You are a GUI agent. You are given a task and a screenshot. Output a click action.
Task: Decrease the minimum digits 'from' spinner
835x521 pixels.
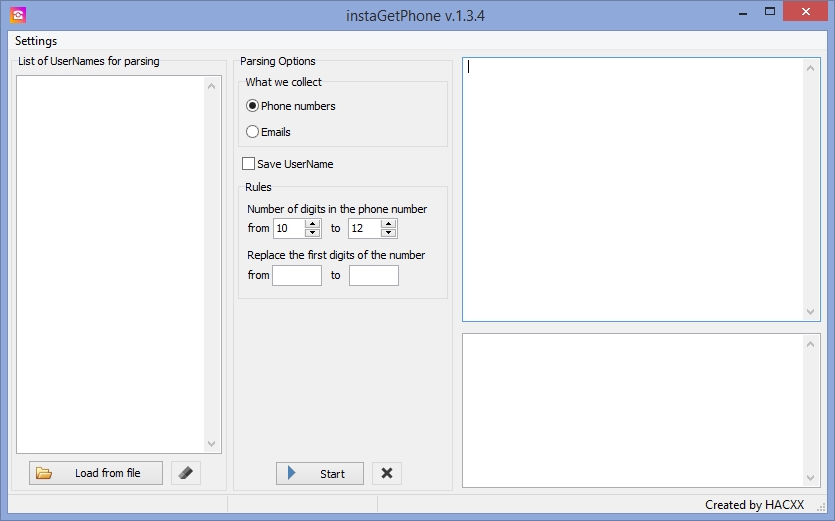pos(312,233)
